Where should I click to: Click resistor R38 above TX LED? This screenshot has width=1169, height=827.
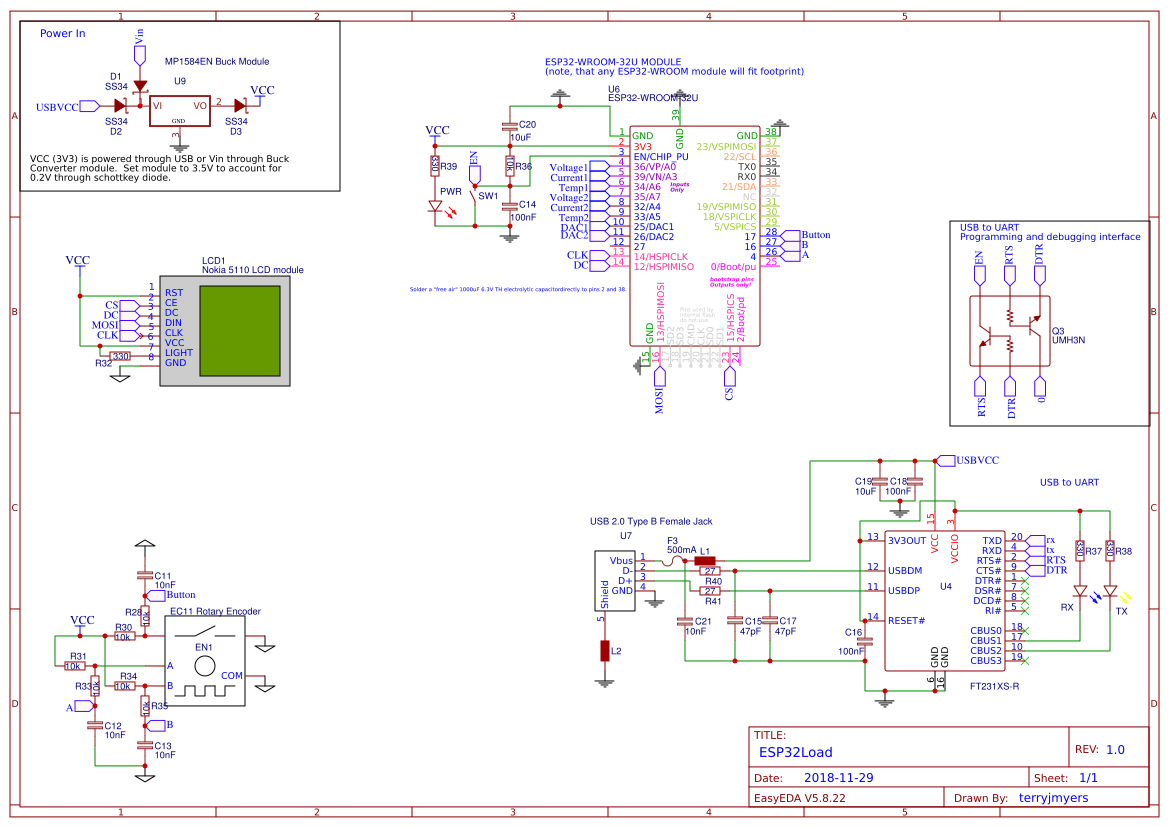[x=1109, y=550]
